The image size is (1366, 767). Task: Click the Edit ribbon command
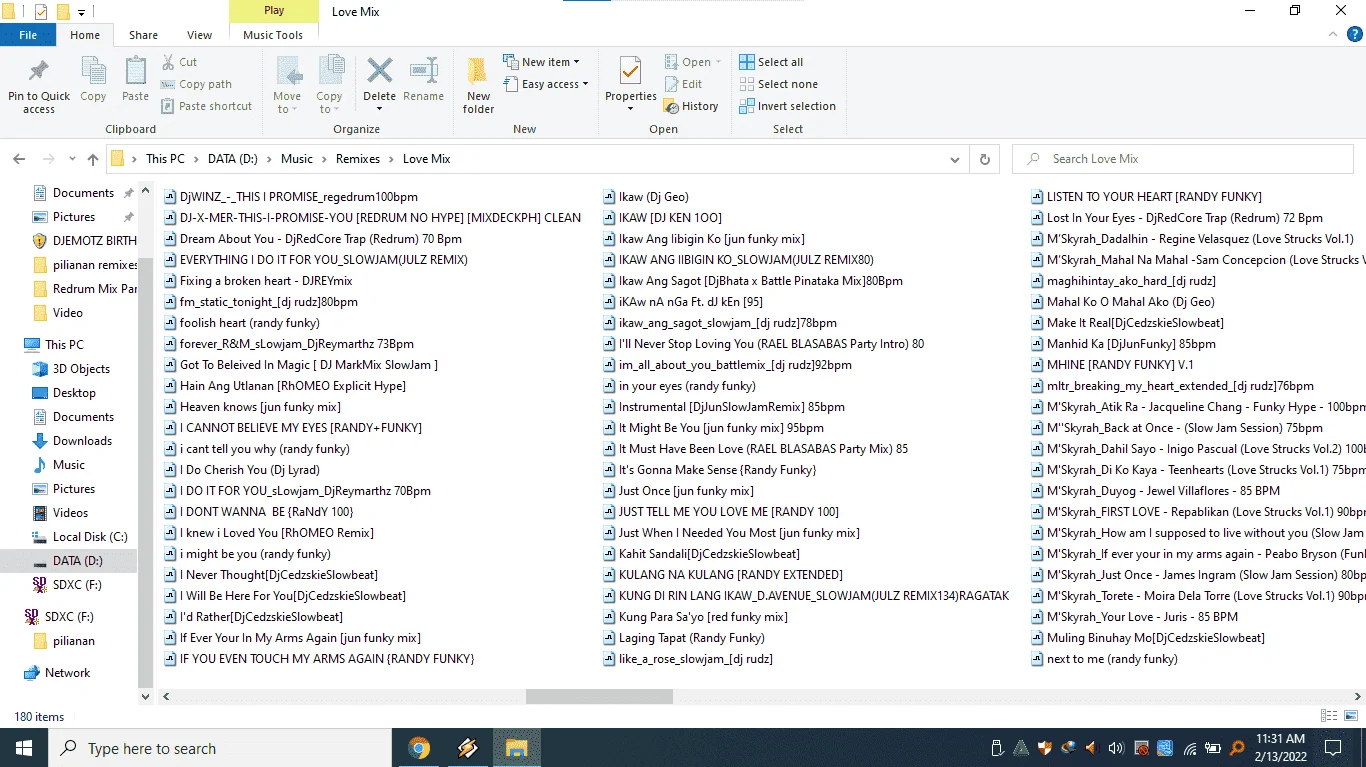[682, 84]
